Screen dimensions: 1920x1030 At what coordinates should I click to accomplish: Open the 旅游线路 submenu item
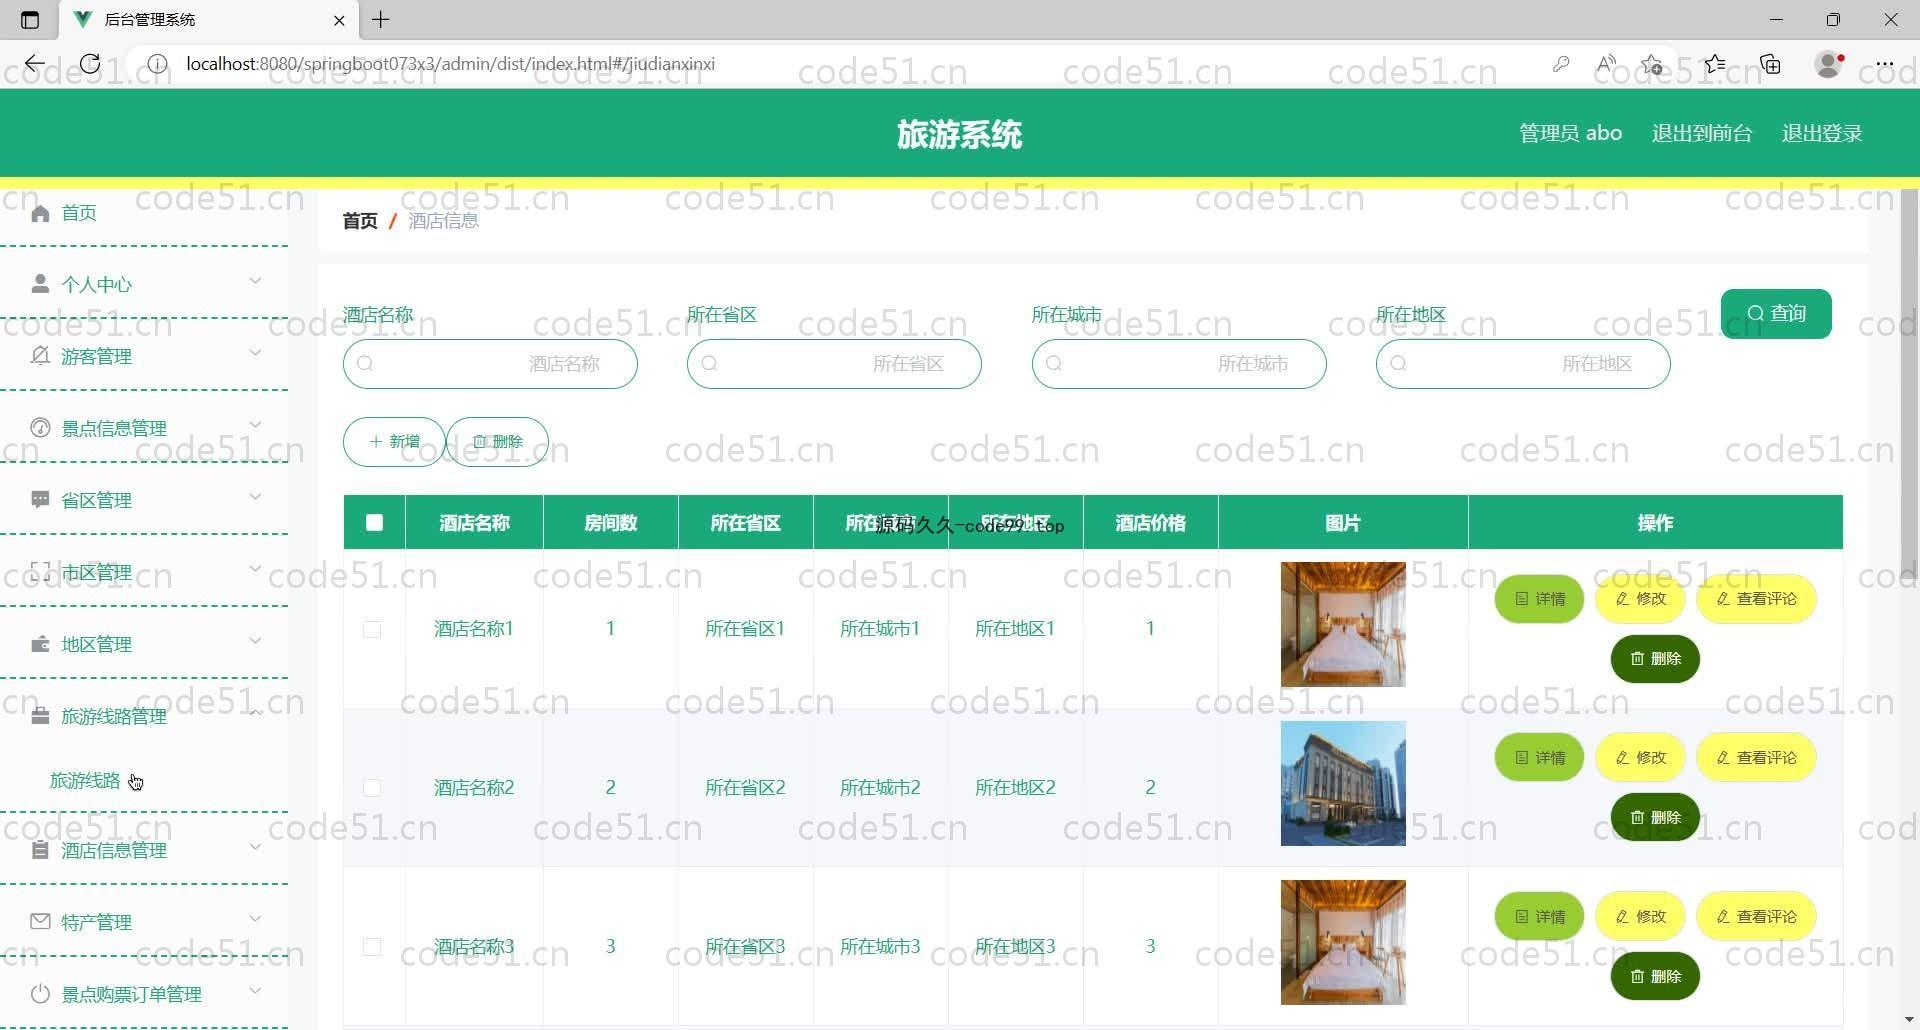click(x=85, y=781)
